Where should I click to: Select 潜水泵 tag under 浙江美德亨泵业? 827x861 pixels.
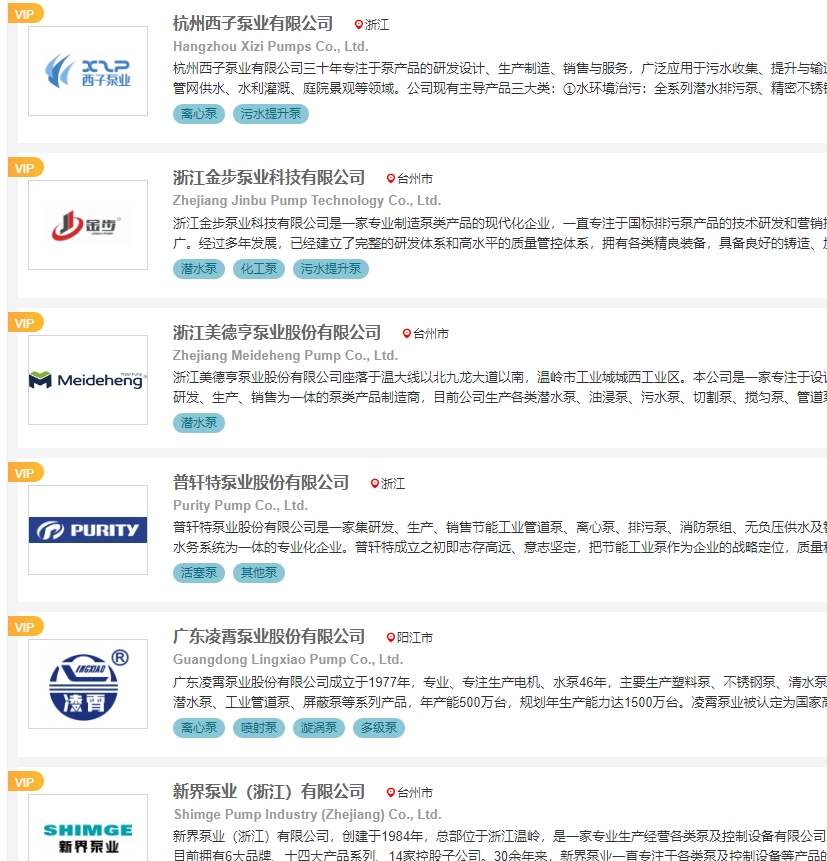coord(199,423)
